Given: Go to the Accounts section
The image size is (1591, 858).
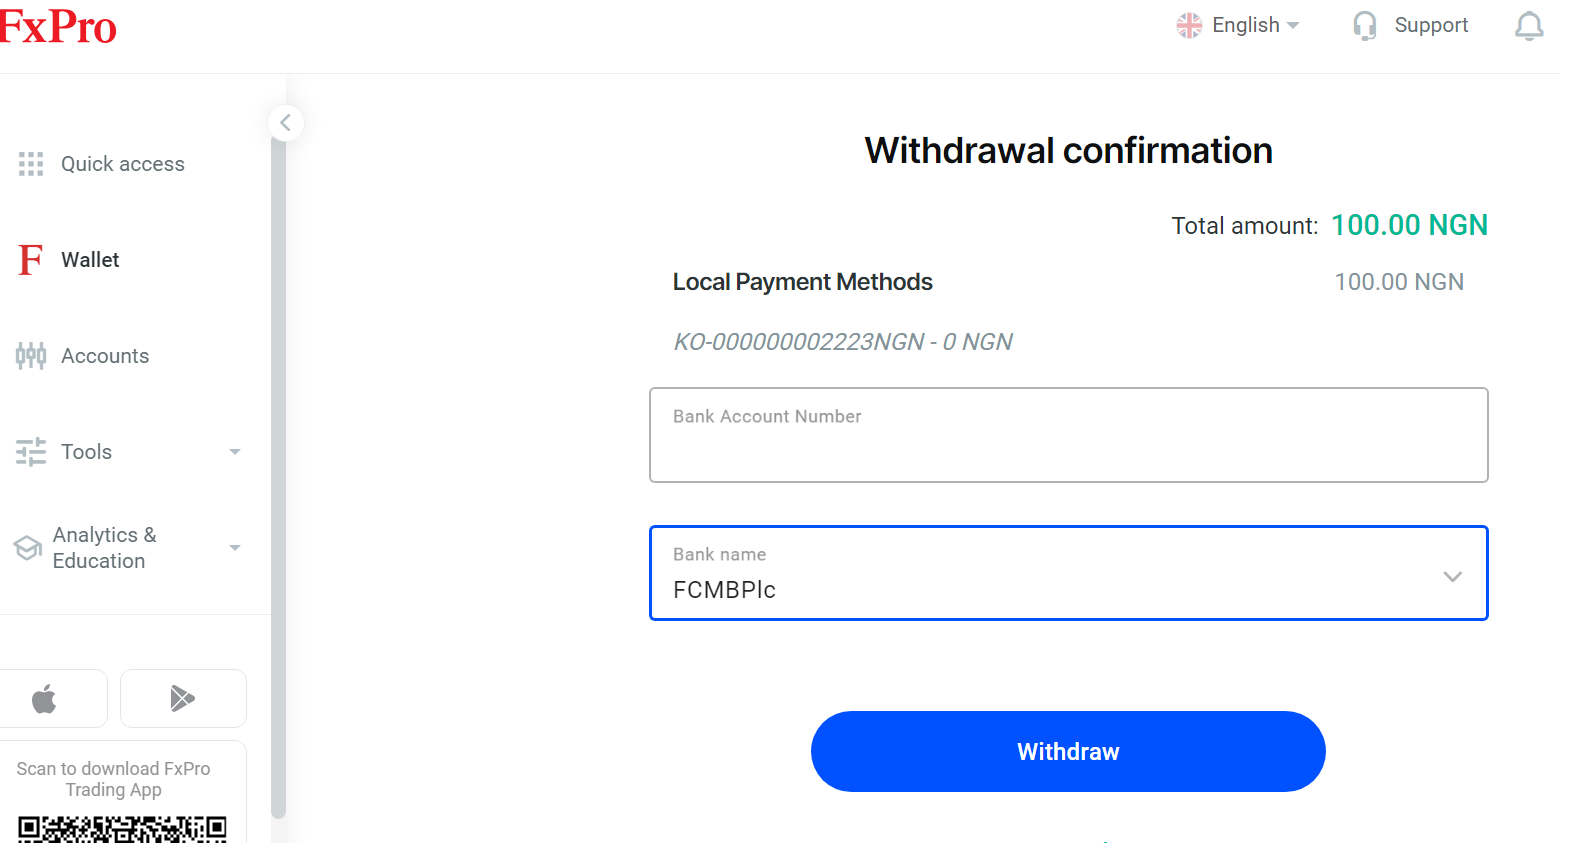Looking at the screenshot, I should [105, 356].
